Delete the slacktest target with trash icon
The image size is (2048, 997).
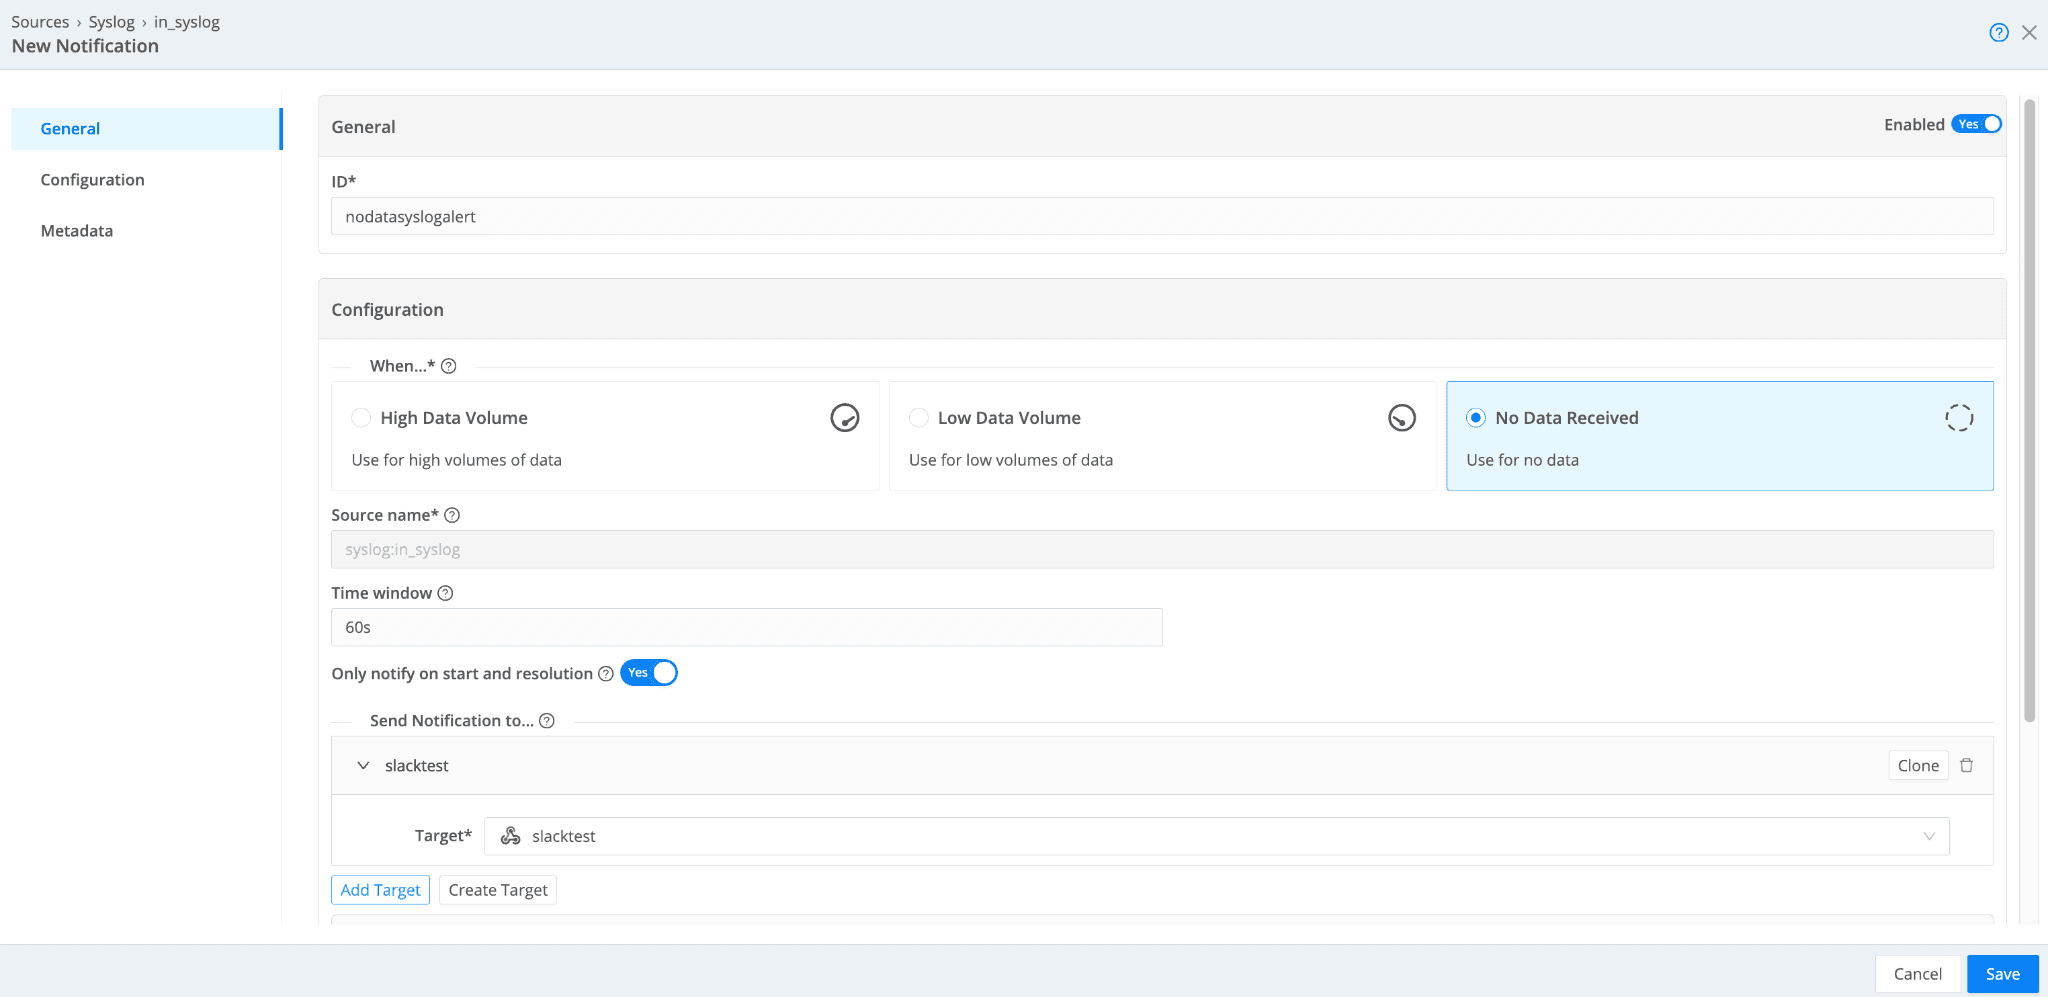1966,766
